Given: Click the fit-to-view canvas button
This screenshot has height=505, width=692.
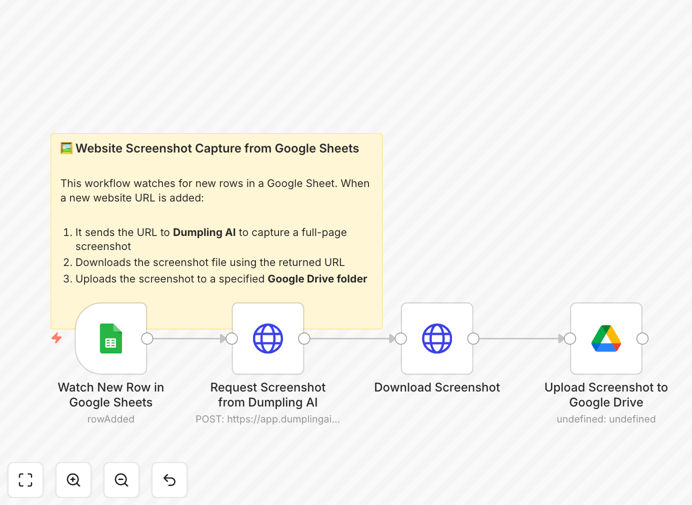Looking at the screenshot, I should click(x=26, y=480).
